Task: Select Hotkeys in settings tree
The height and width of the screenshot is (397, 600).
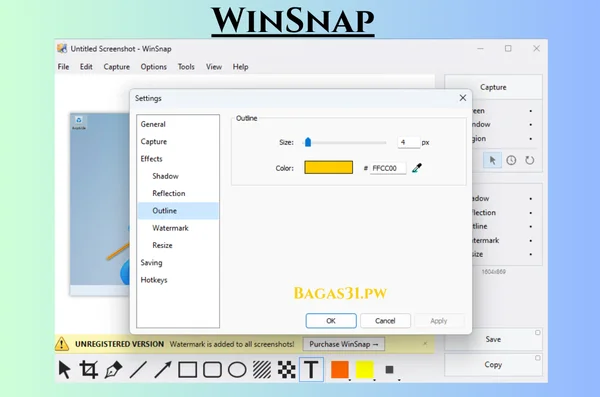Action: [178, 280]
